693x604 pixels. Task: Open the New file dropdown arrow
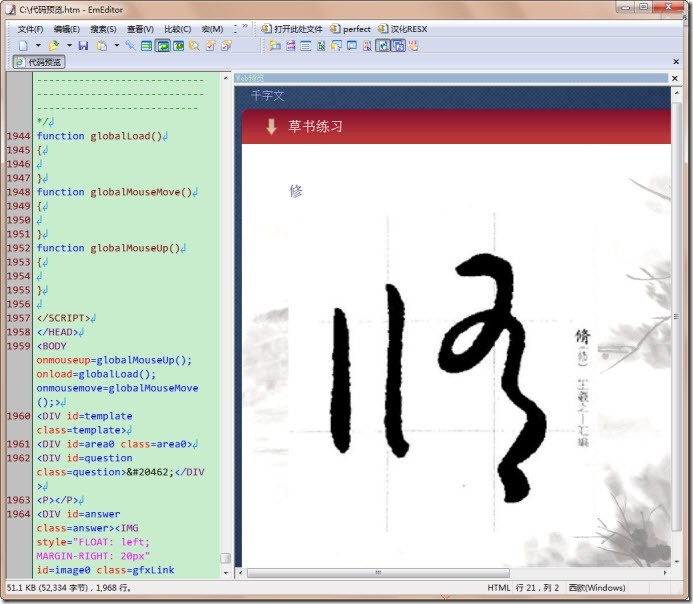pyautogui.click(x=38, y=46)
